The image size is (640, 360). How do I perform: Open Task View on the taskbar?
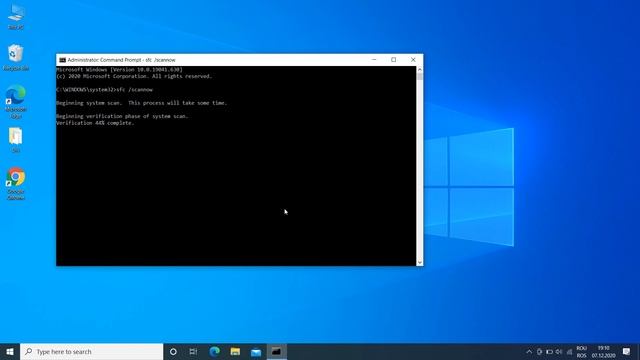click(193, 351)
